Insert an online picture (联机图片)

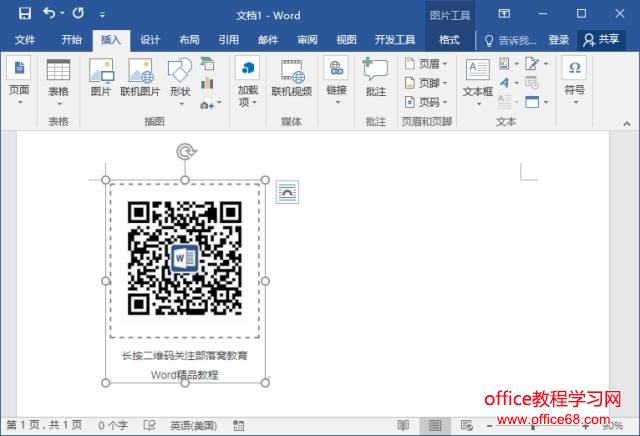140,78
